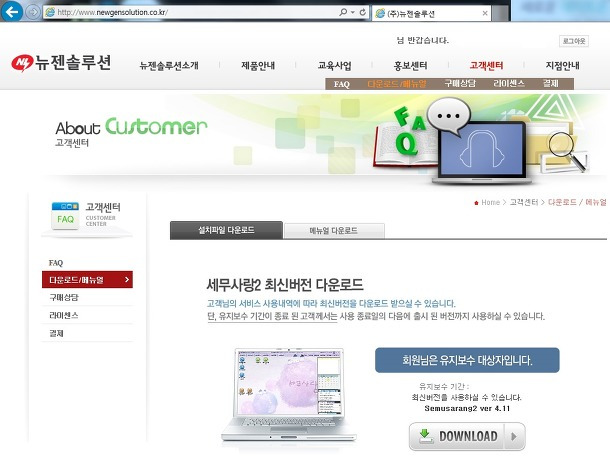The image size is (610, 456).
Task: Open the 교육사업 menu
Action: pos(334,65)
